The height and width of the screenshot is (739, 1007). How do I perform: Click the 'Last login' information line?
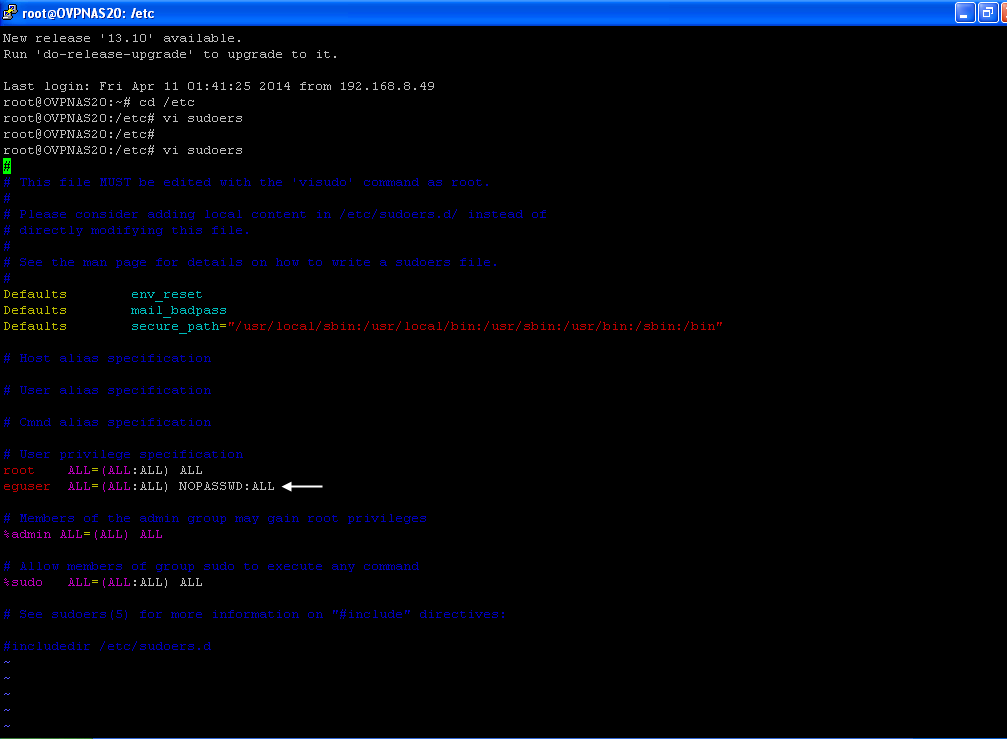(x=219, y=86)
